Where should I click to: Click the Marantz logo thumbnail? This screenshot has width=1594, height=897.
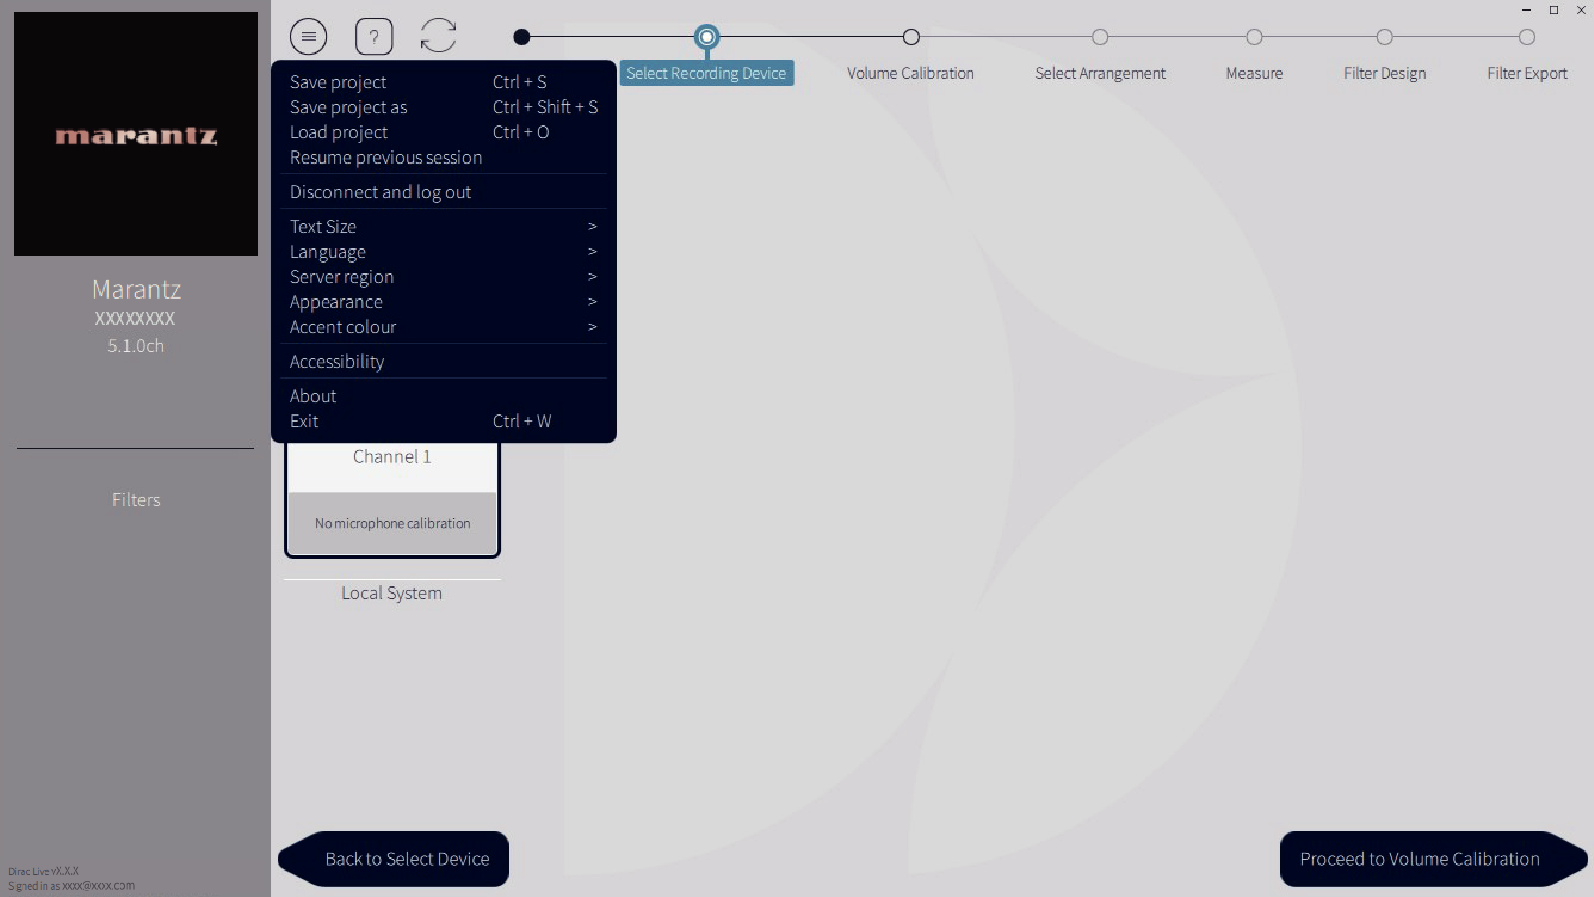[136, 134]
